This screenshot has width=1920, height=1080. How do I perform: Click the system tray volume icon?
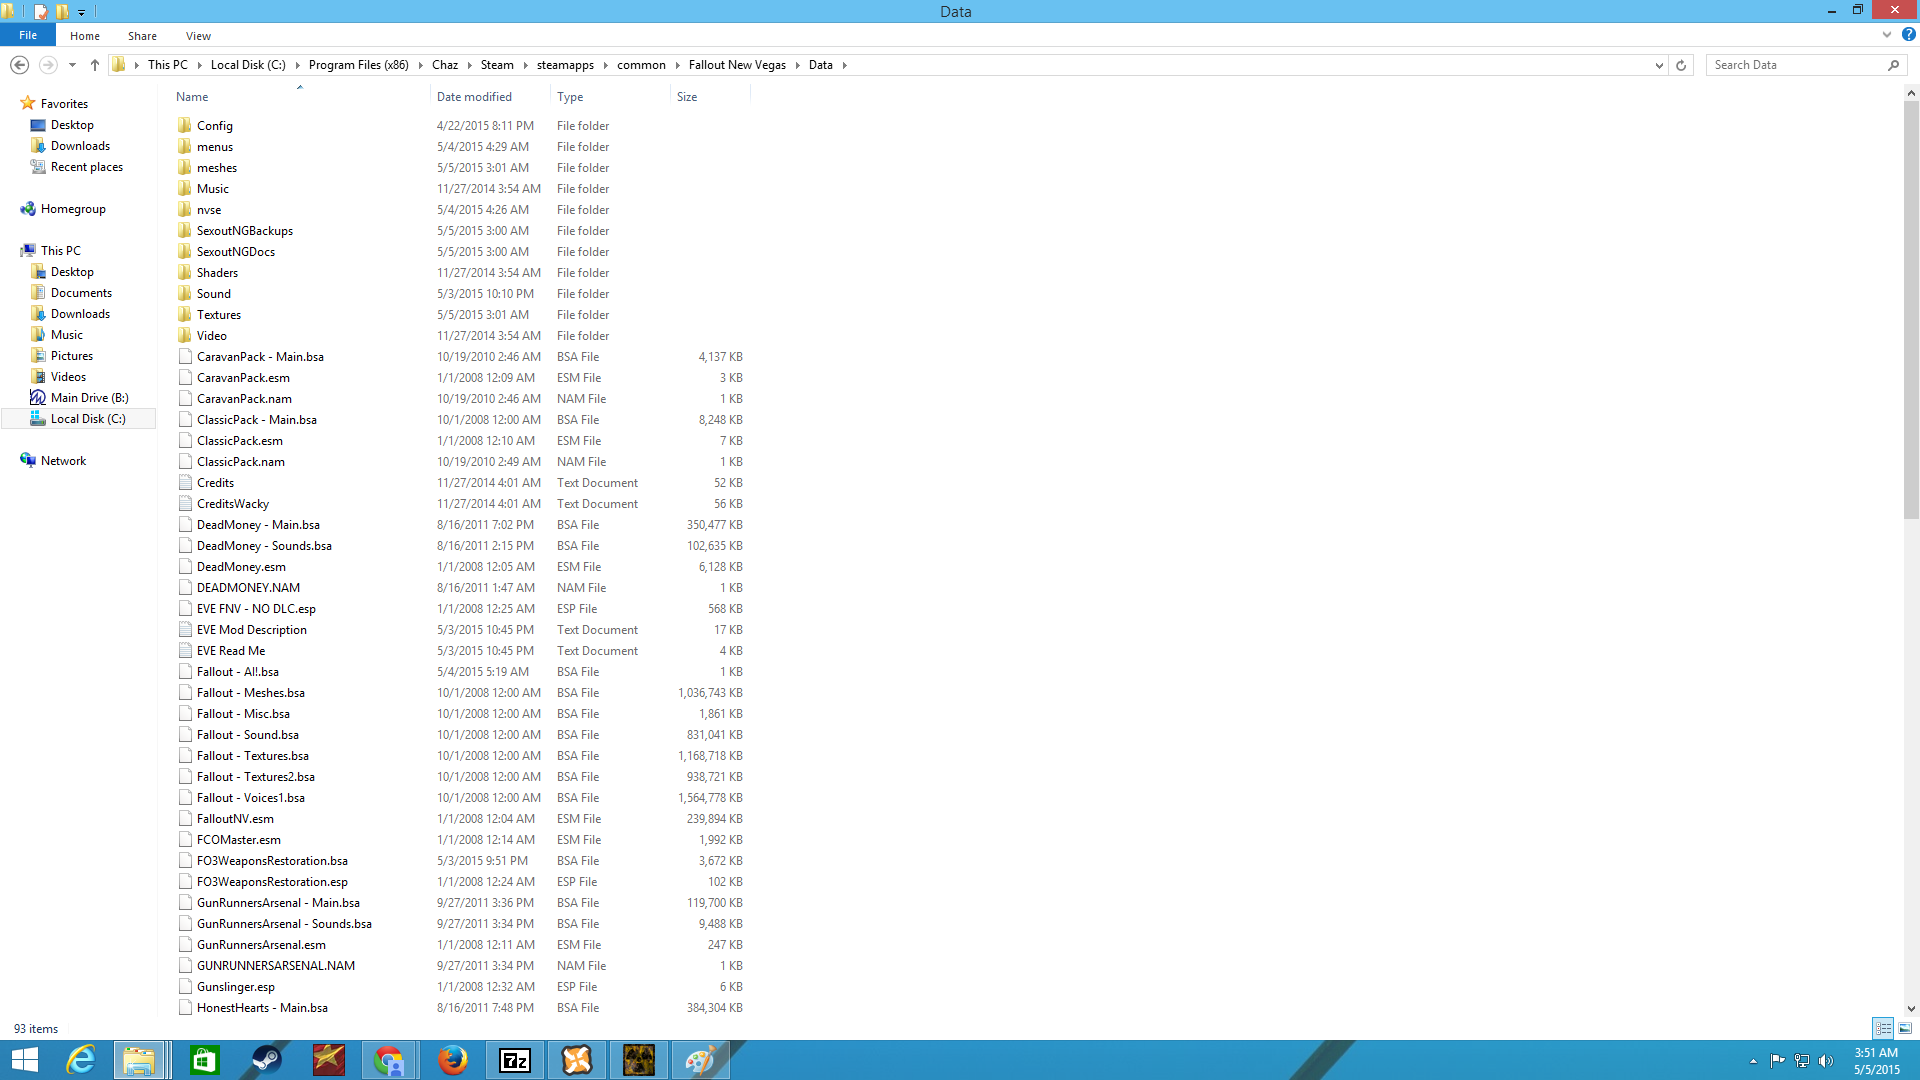point(1826,1061)
